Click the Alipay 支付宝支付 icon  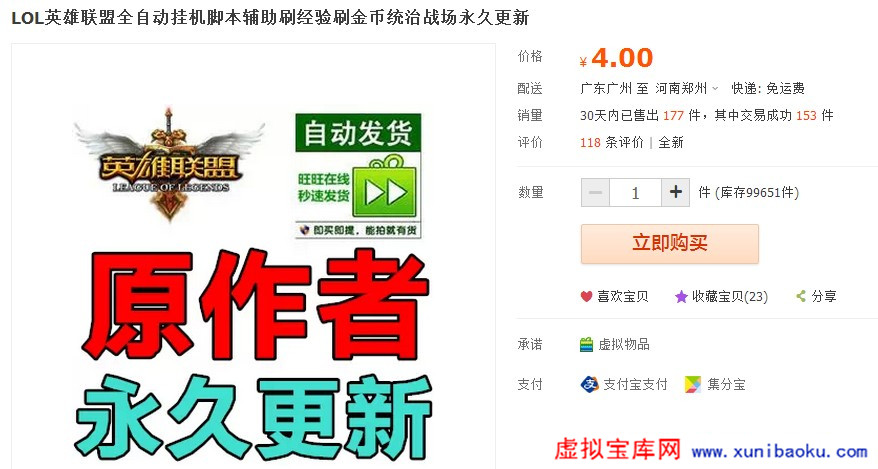(590, 384)
